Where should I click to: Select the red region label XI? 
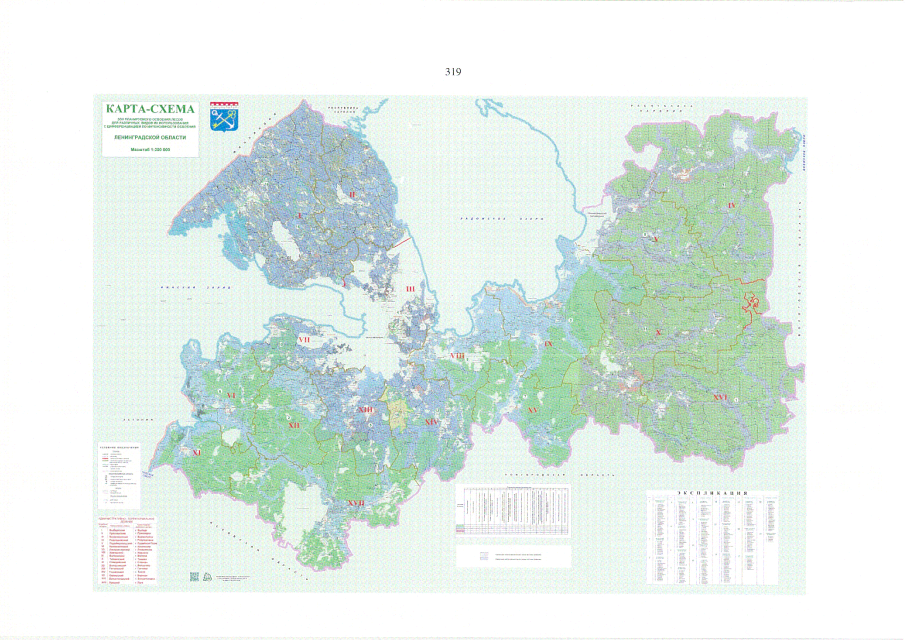(x=196, y=453)
